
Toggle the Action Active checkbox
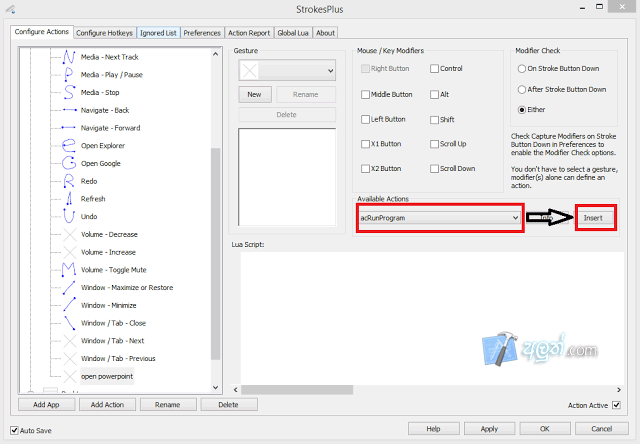(616, 405)
